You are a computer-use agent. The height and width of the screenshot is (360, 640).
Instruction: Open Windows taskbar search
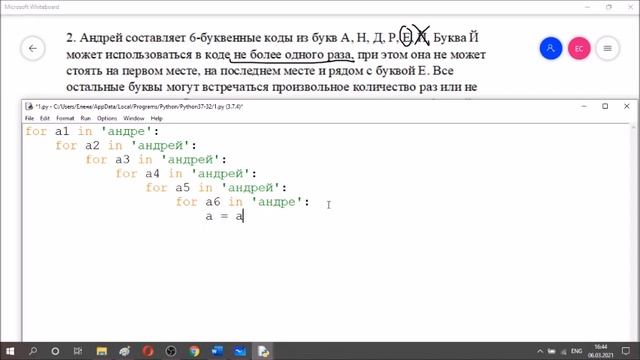[x=33, y=351]
